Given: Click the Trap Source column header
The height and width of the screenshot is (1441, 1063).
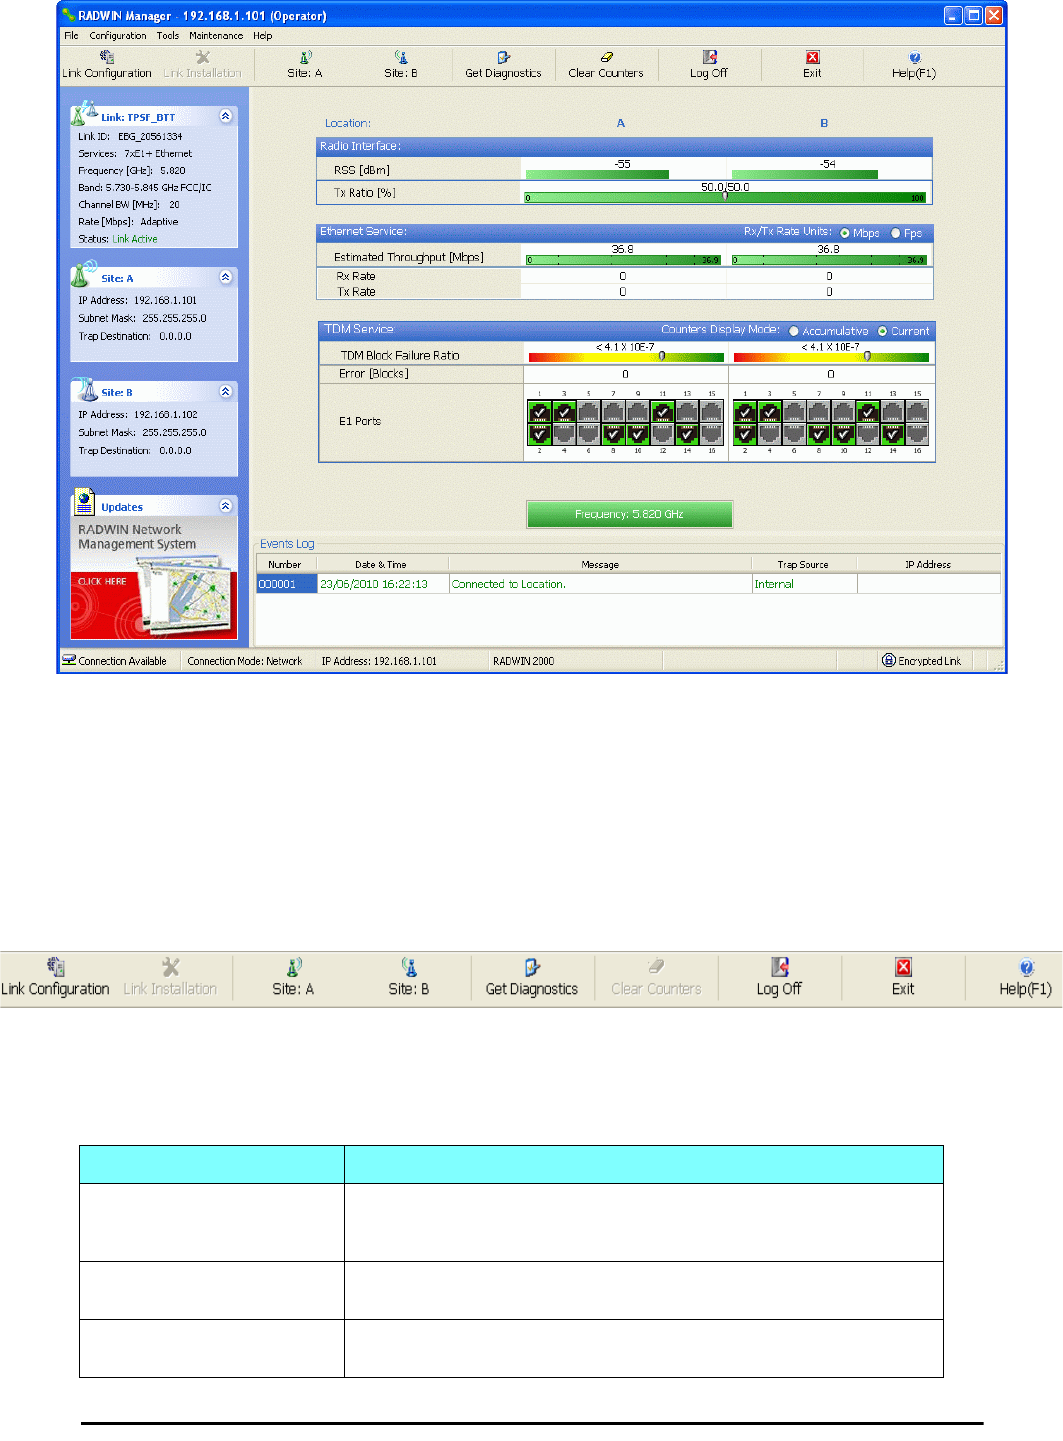Looking at the screenshot, I should click(803, 564).
